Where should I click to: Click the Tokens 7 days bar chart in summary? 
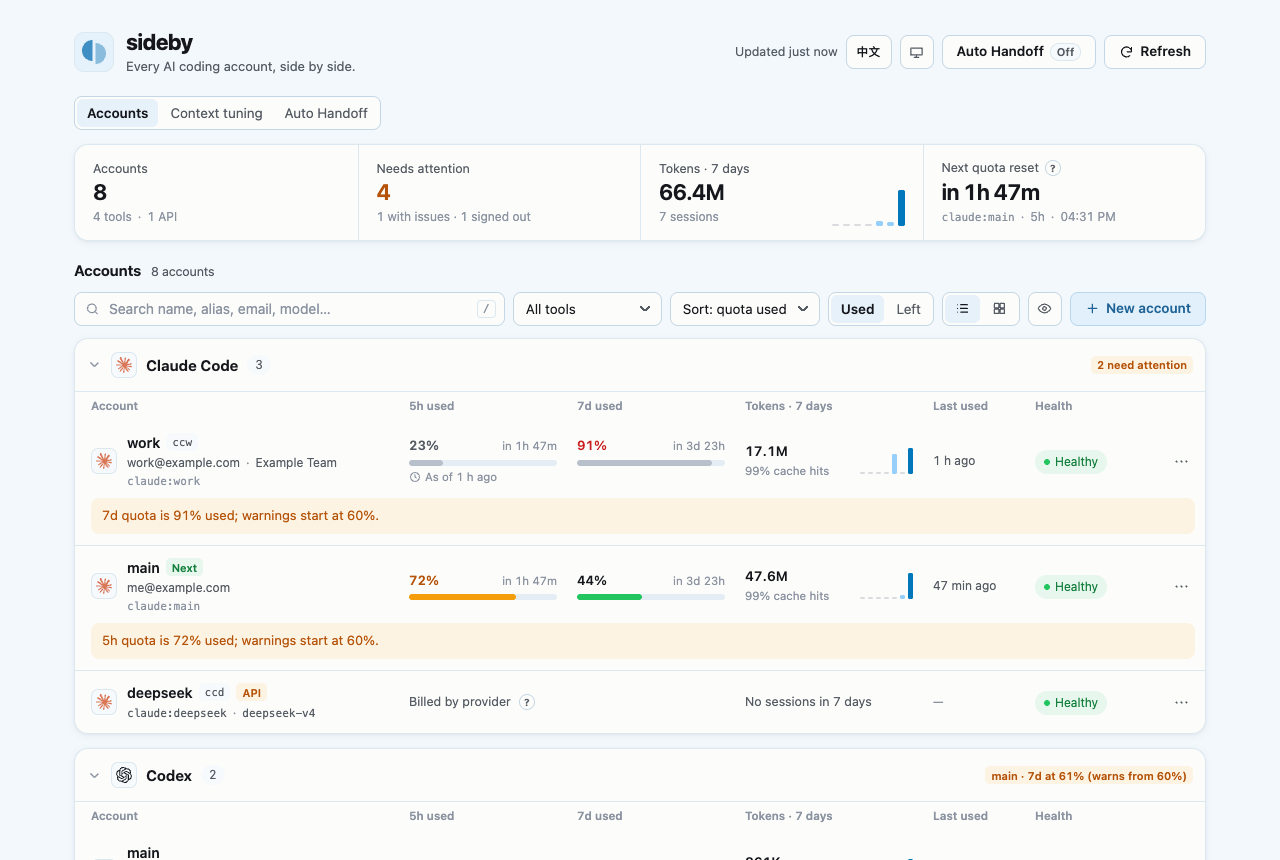point(868,208)
